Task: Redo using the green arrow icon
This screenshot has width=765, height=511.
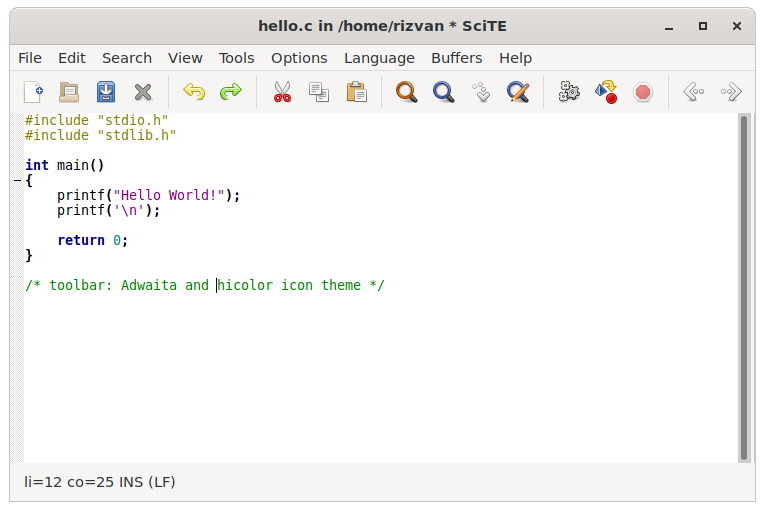Action: tap(230, 92)
